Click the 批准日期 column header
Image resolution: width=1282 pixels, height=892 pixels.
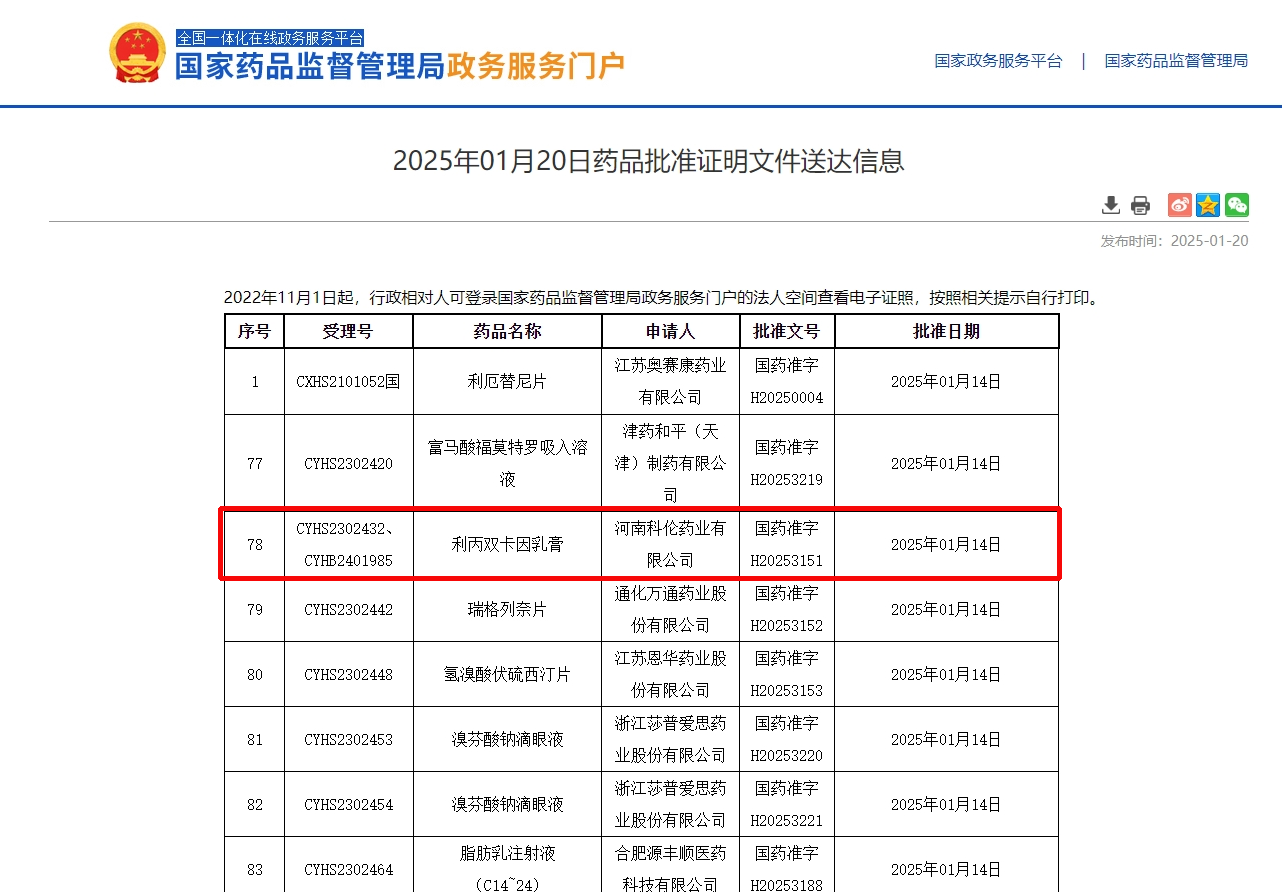coord(946,331)
